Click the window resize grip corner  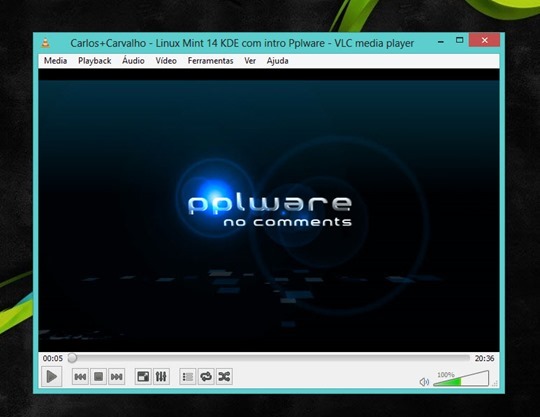tap(495, 384)
